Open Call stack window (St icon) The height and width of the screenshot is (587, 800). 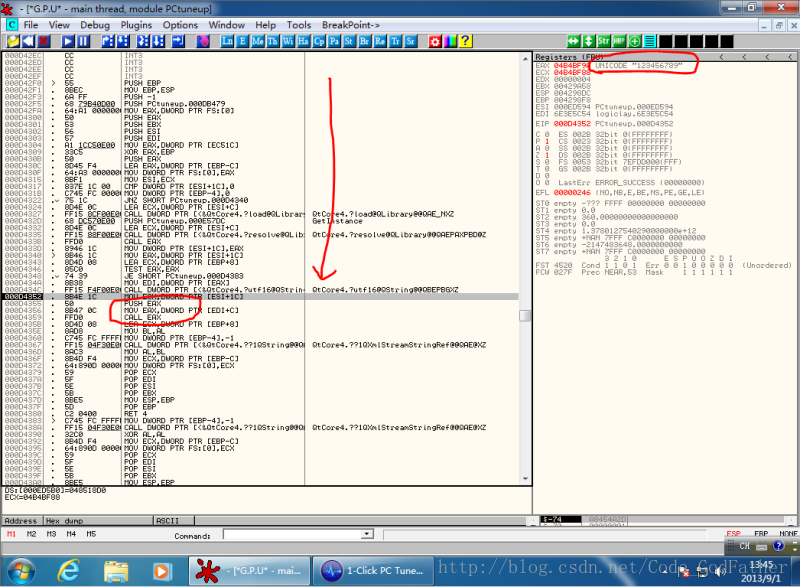pos(349,41)
